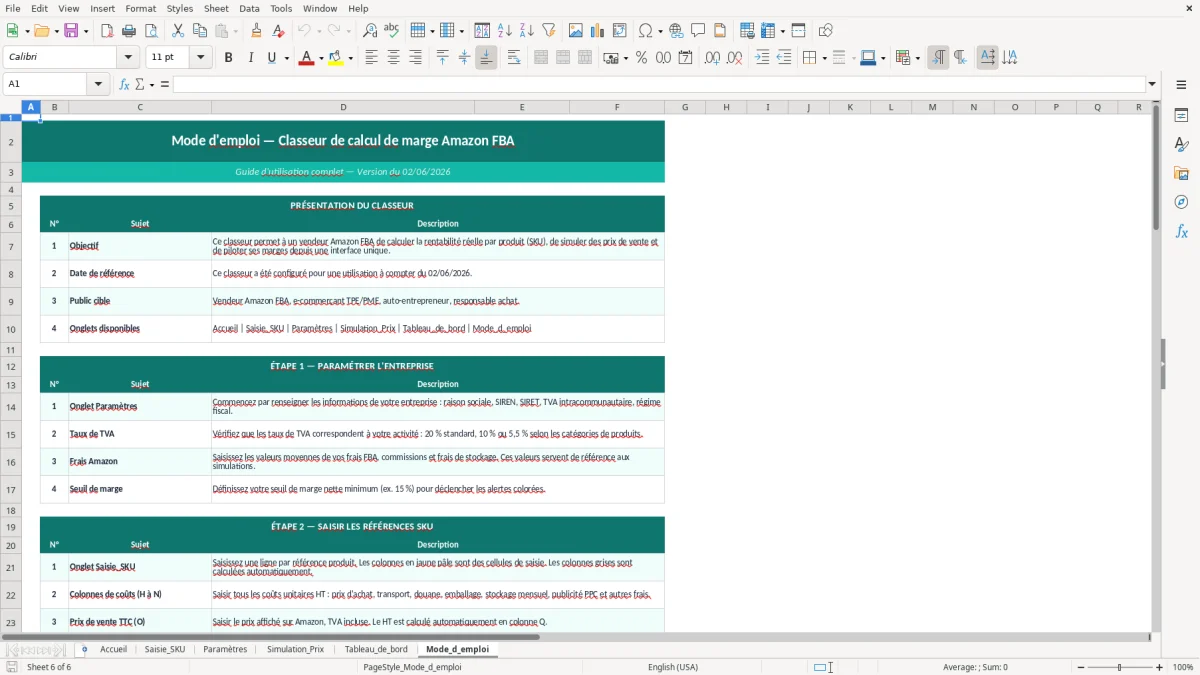Add a decimal place

[712, 58]
